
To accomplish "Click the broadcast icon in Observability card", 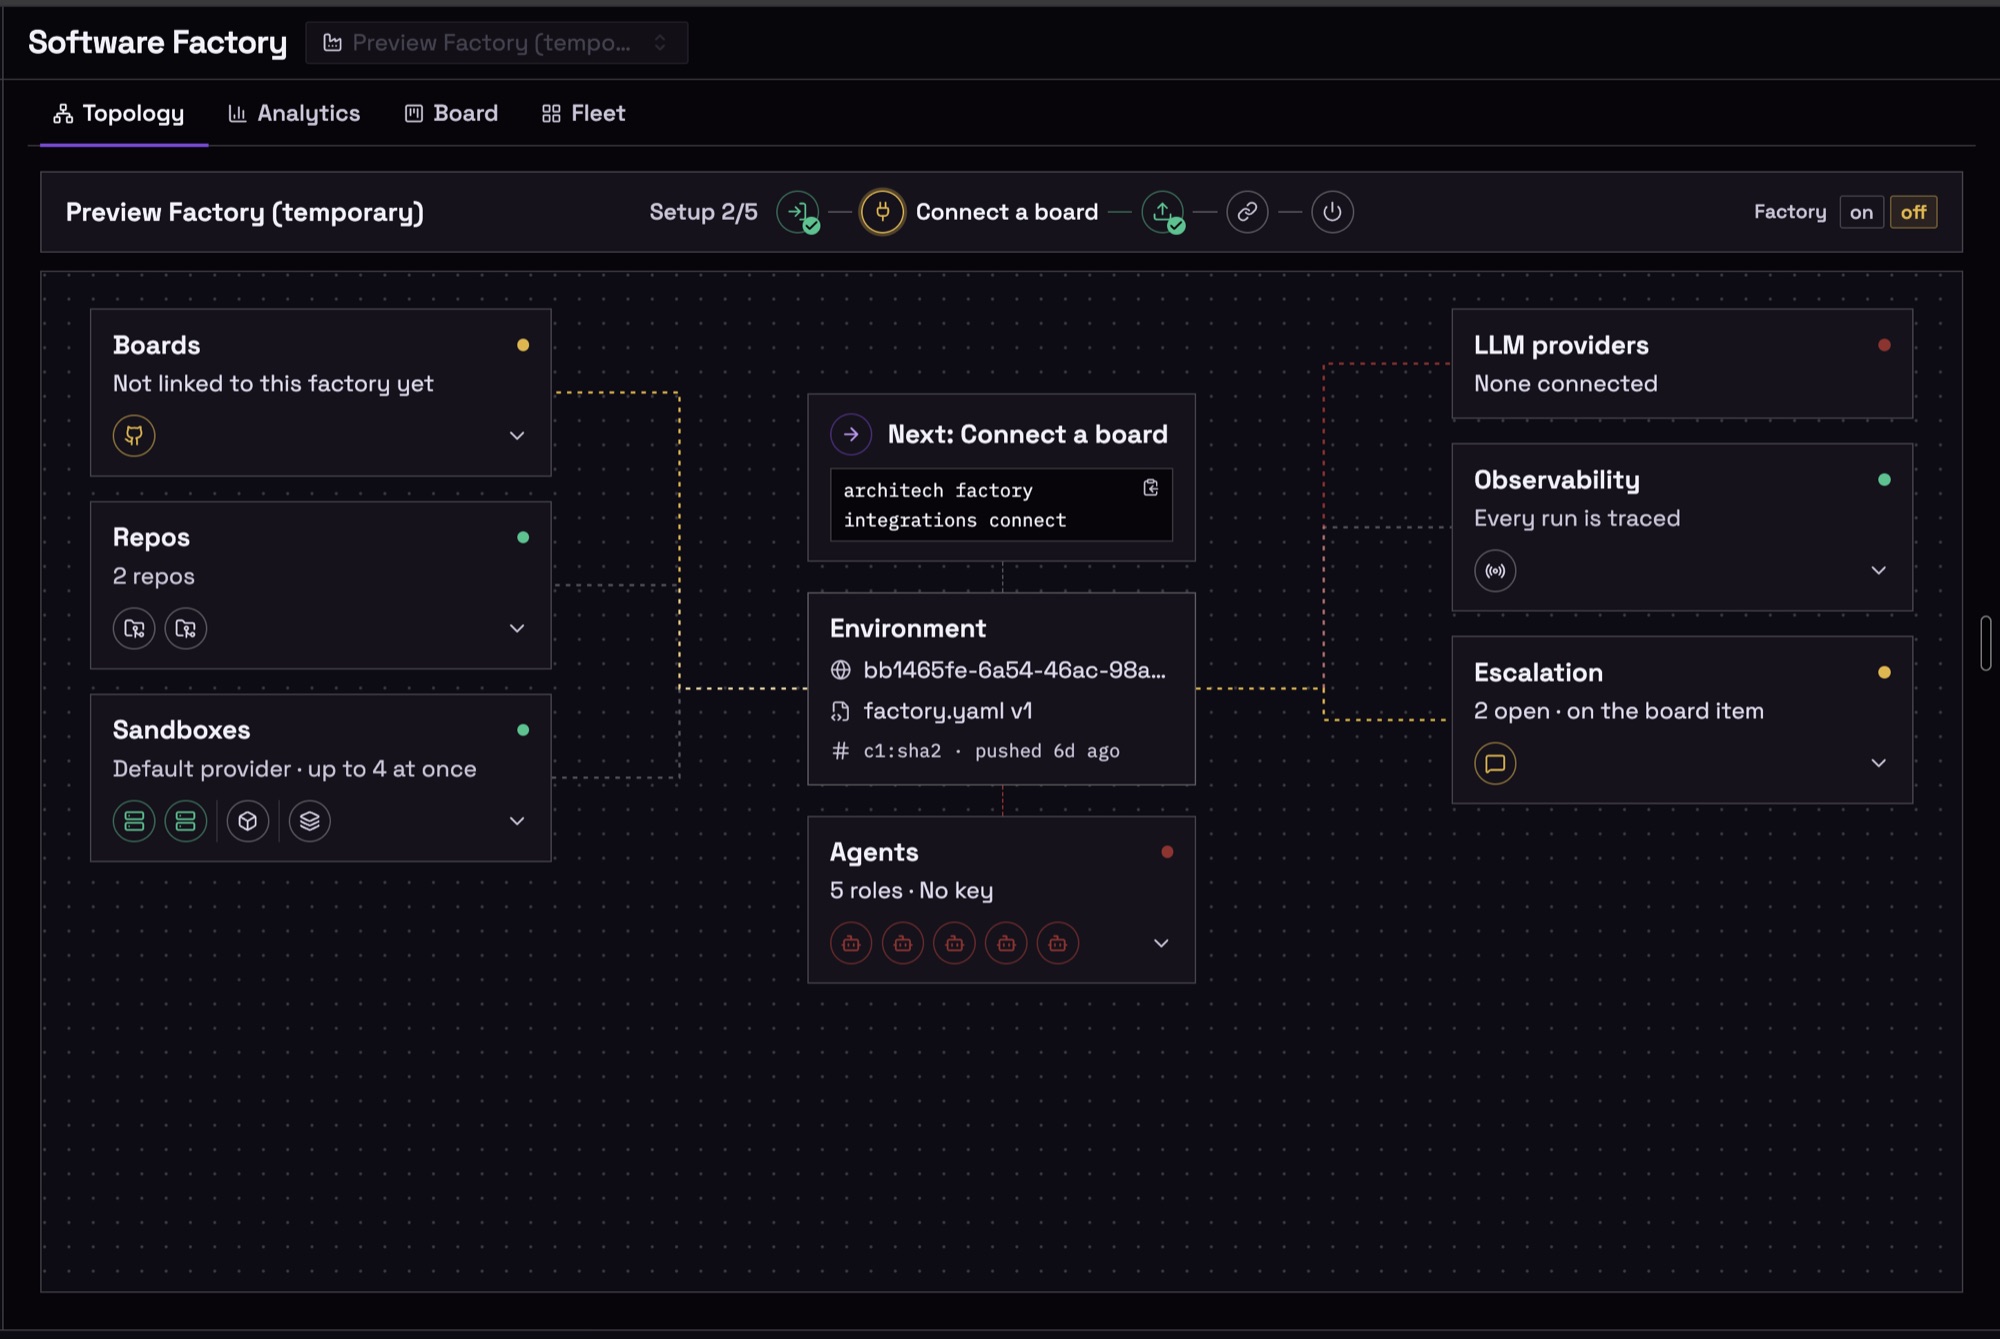I will [x=1495, y=571].
